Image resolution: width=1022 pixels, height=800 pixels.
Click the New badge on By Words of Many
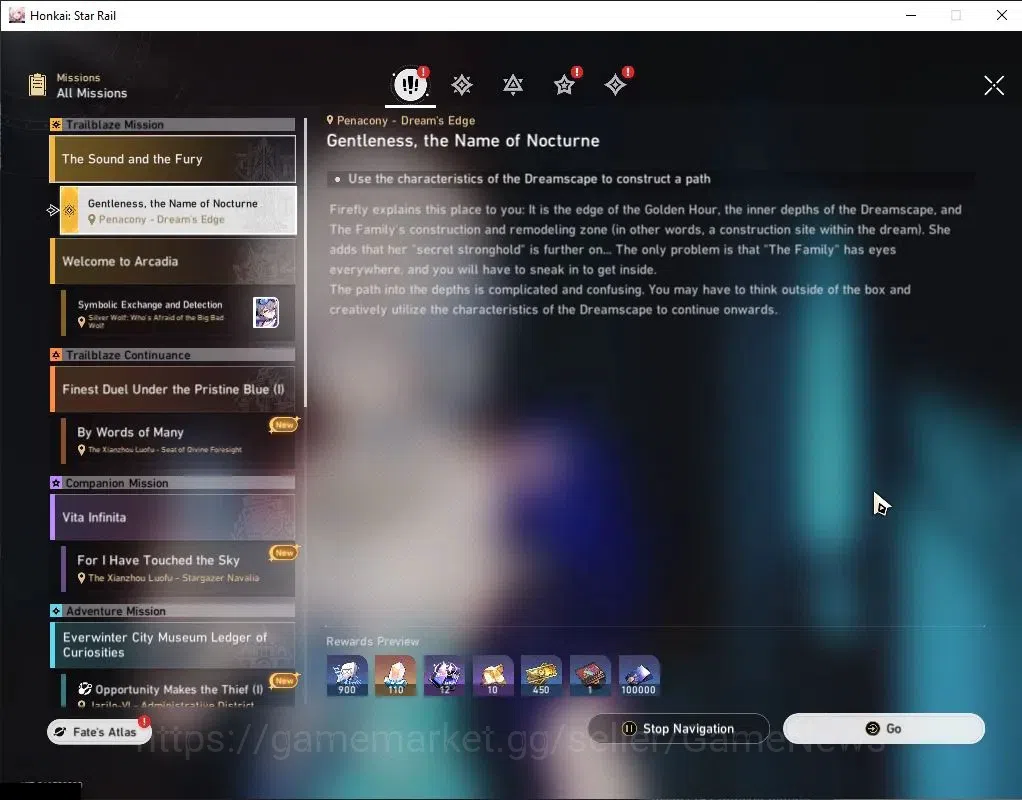pyautogui.click(x=284, y=424)
